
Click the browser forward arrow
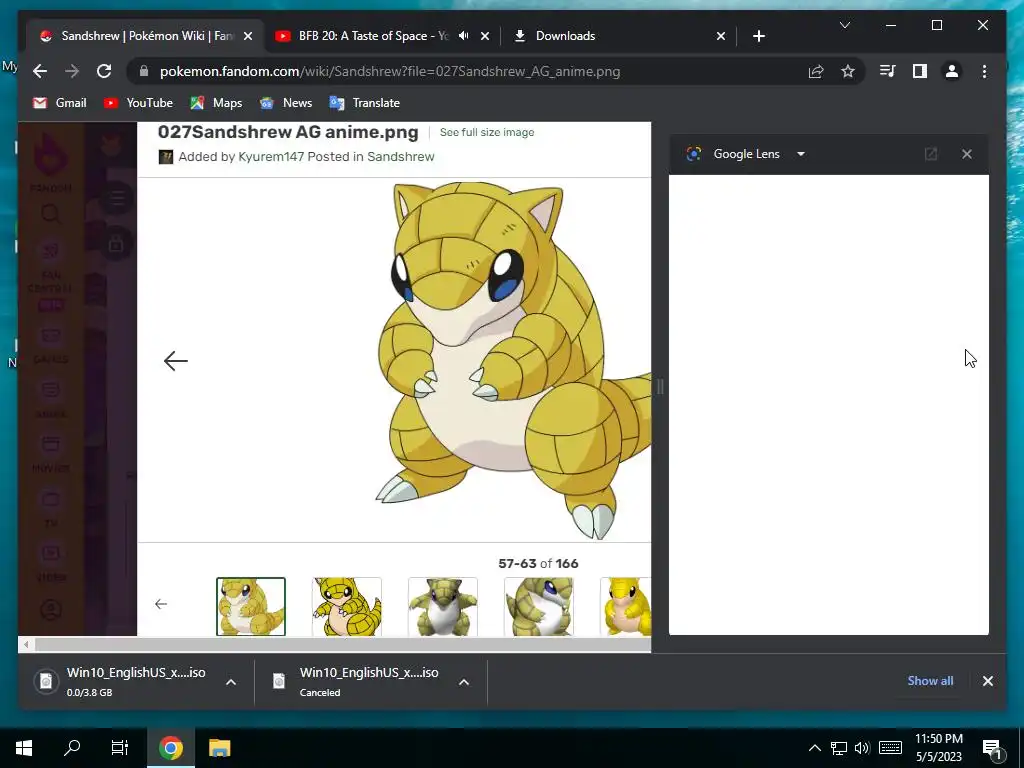click(72, 71)
